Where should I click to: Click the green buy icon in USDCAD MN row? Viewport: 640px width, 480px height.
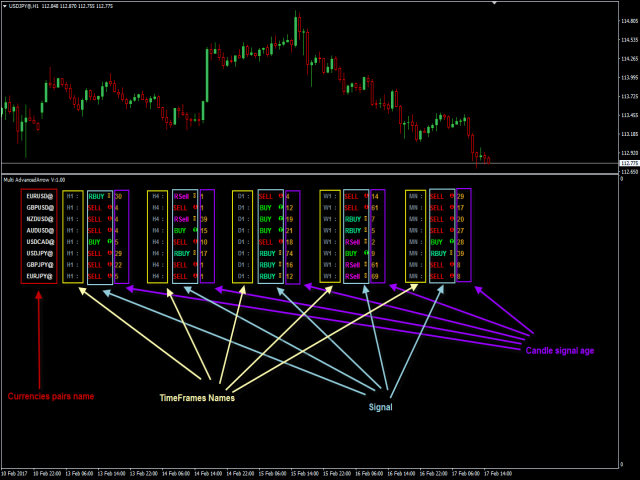click(x=452, y=242)
